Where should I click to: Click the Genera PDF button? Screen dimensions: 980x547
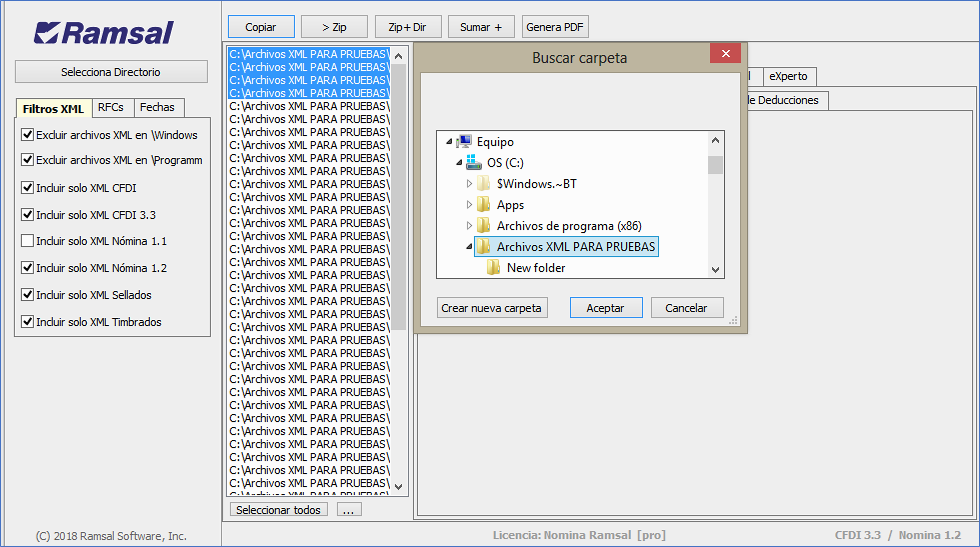click(555, 28)
